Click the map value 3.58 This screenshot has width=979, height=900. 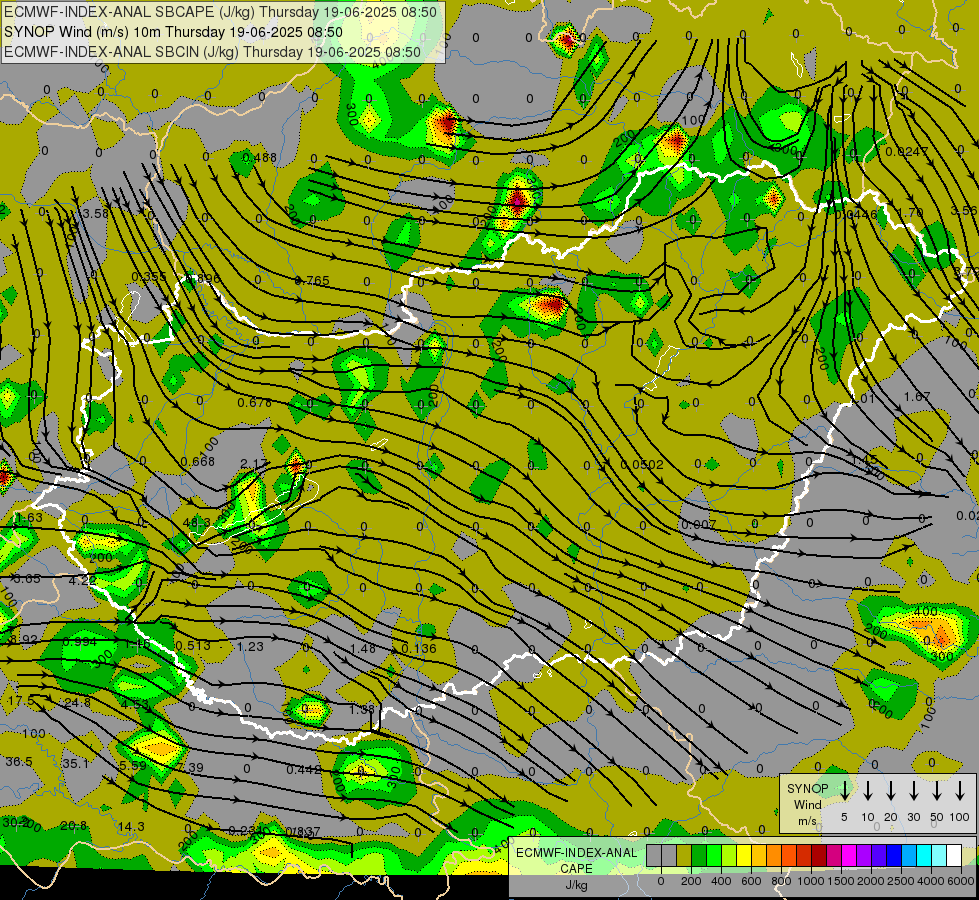[96, 214]
